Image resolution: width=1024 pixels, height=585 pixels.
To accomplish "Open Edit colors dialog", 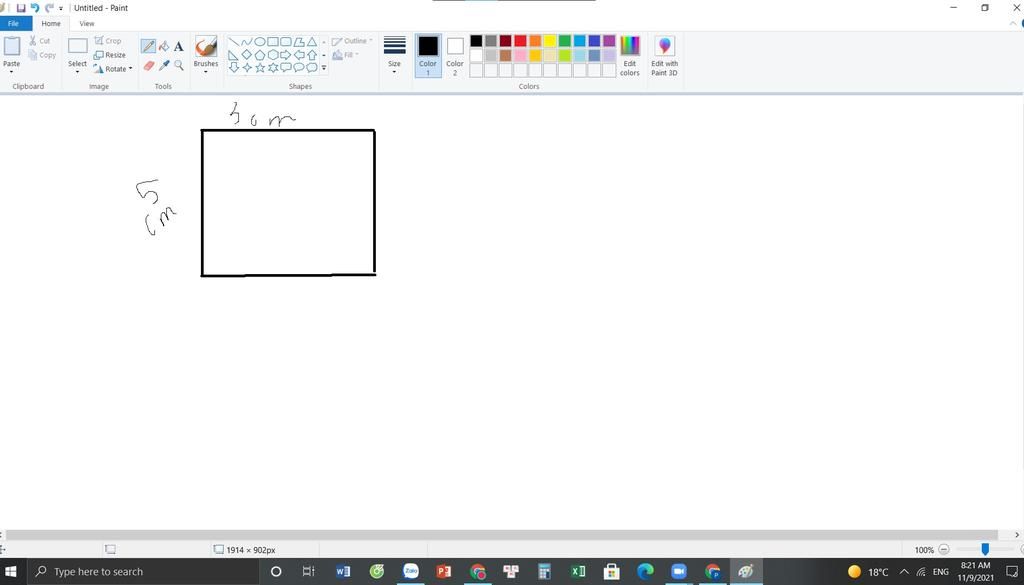I will coord(629,56).
